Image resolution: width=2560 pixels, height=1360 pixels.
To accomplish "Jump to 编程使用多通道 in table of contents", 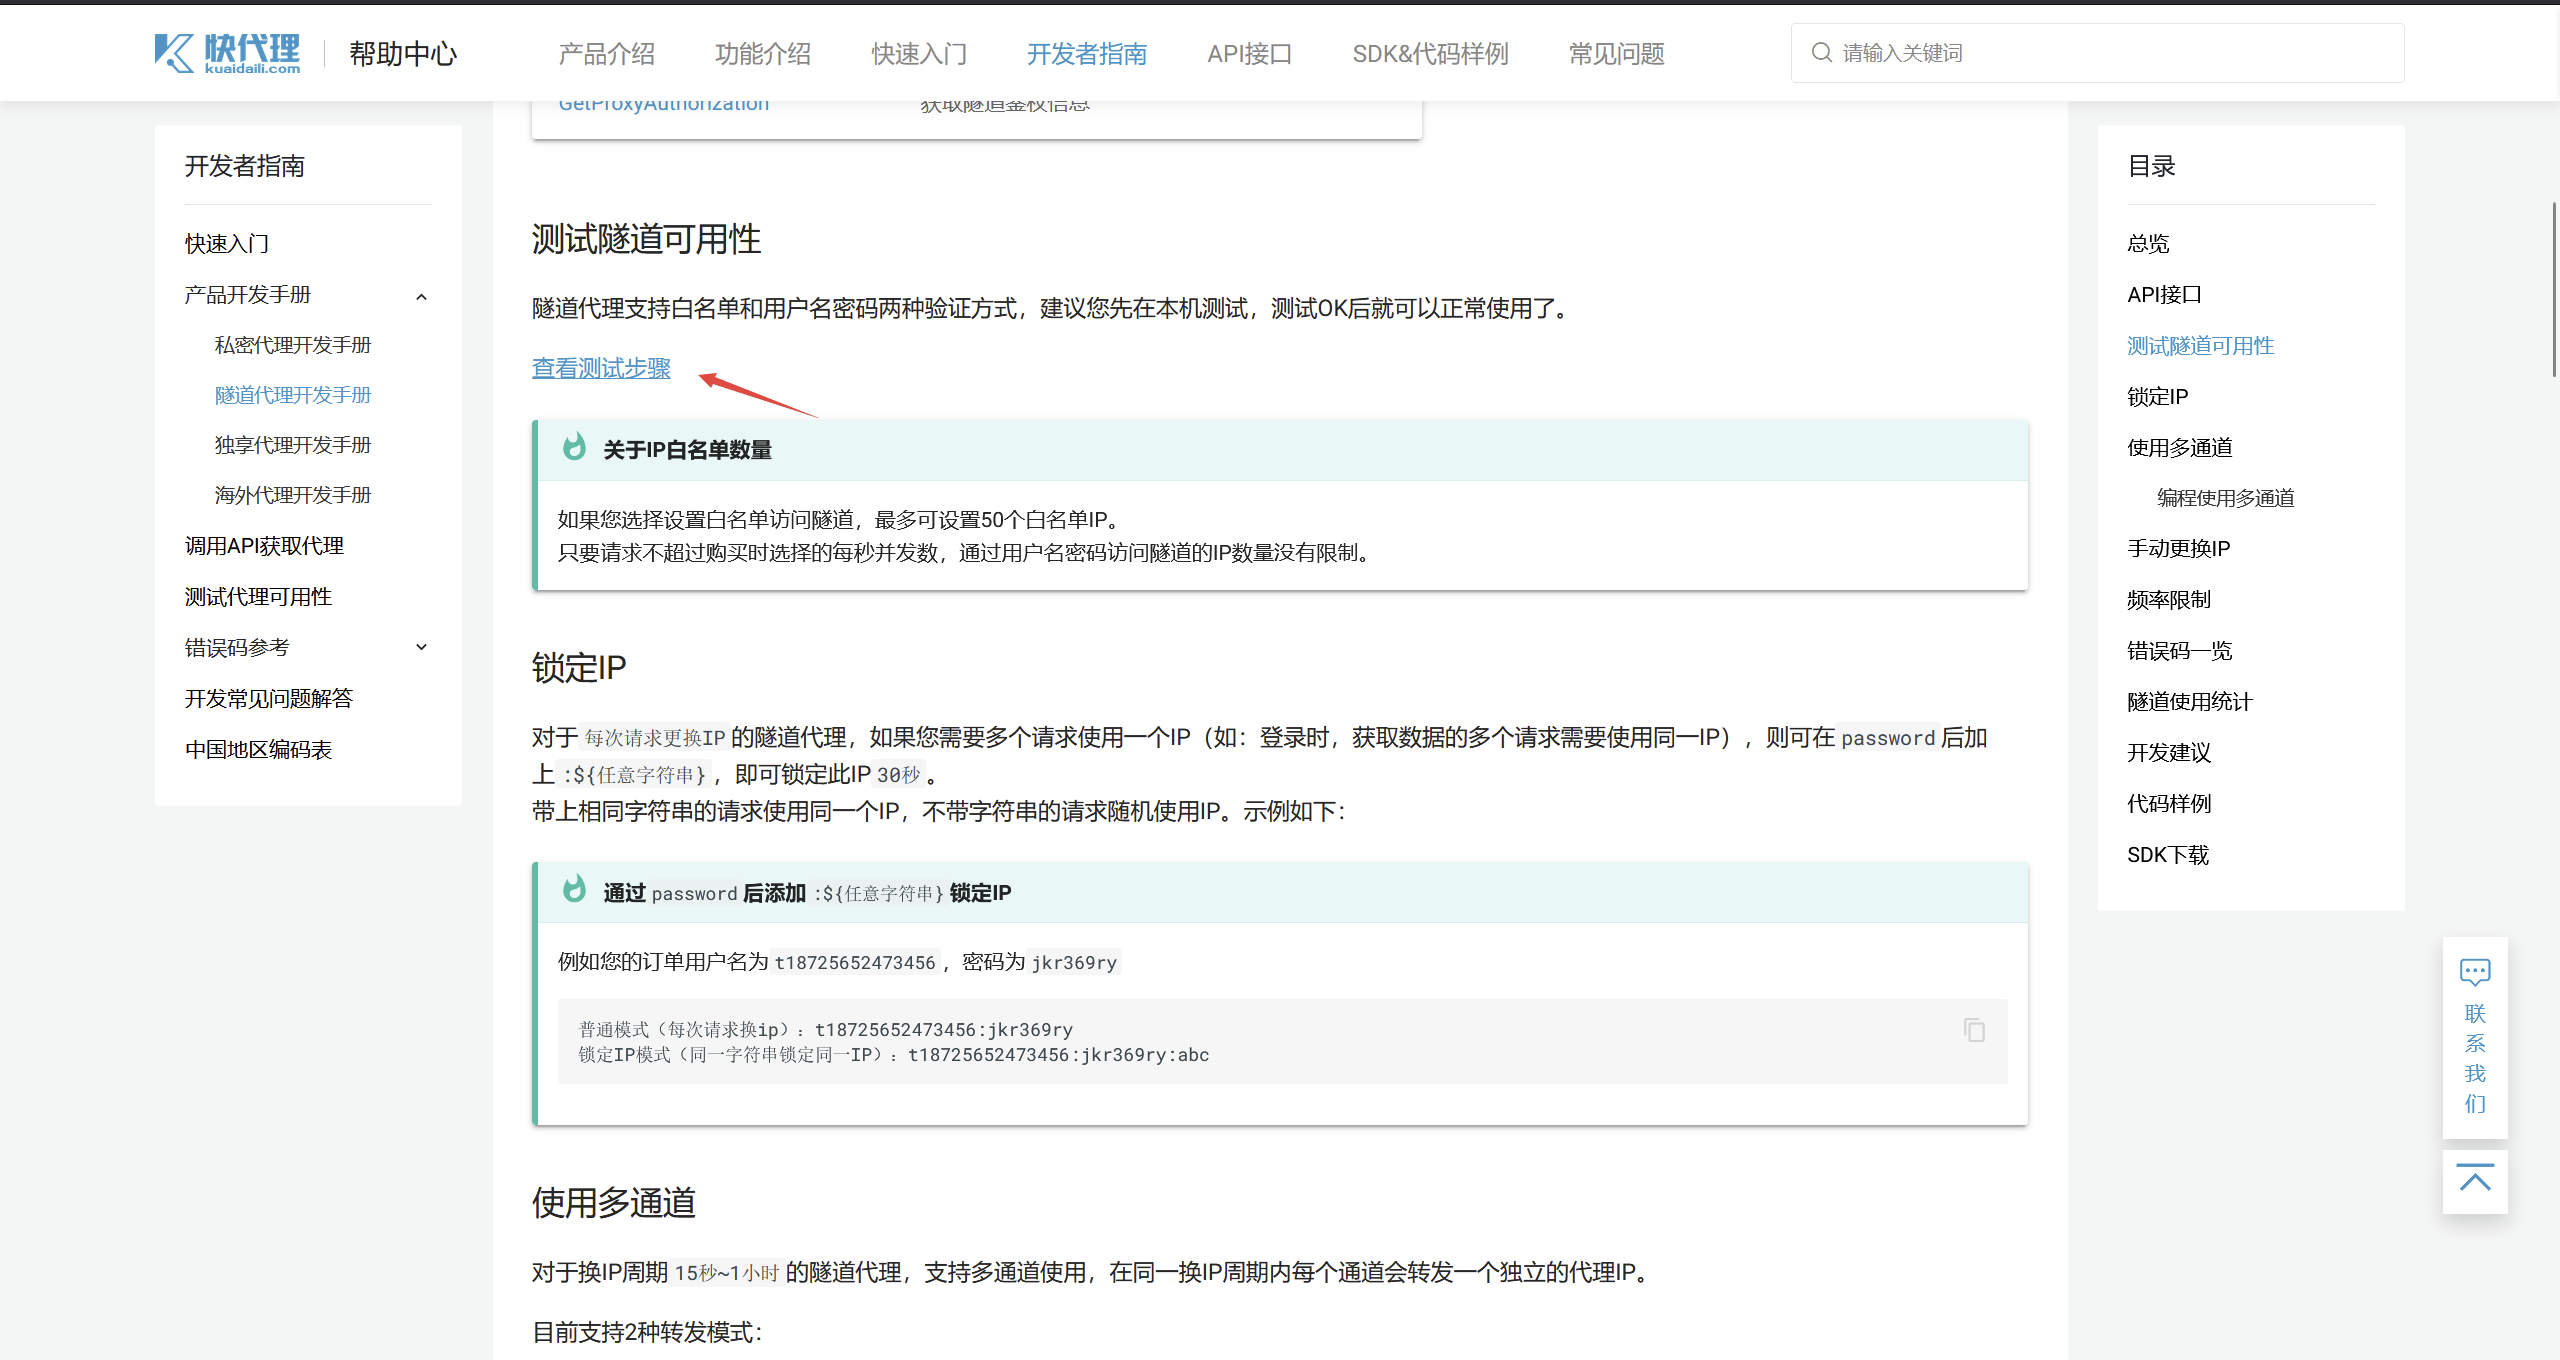I will pyautogui.click(x=2226, y=498).
